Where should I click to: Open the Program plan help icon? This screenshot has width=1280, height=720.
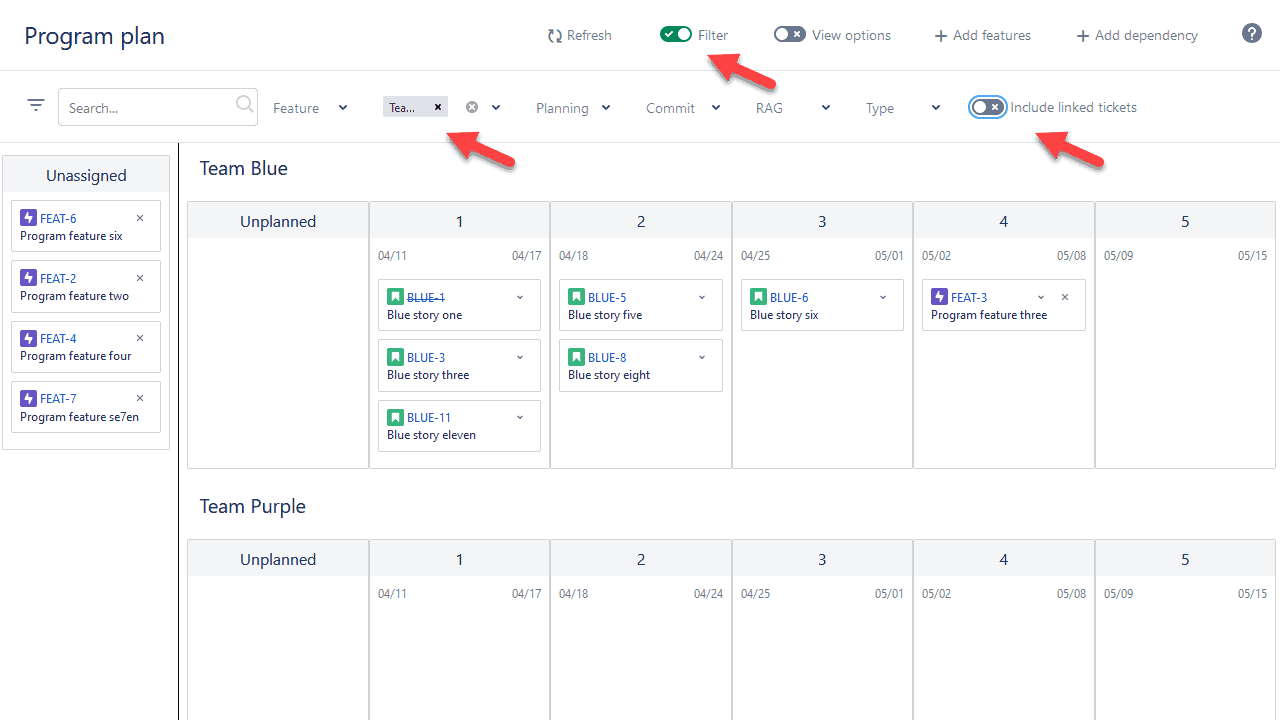click(1251, 33)
